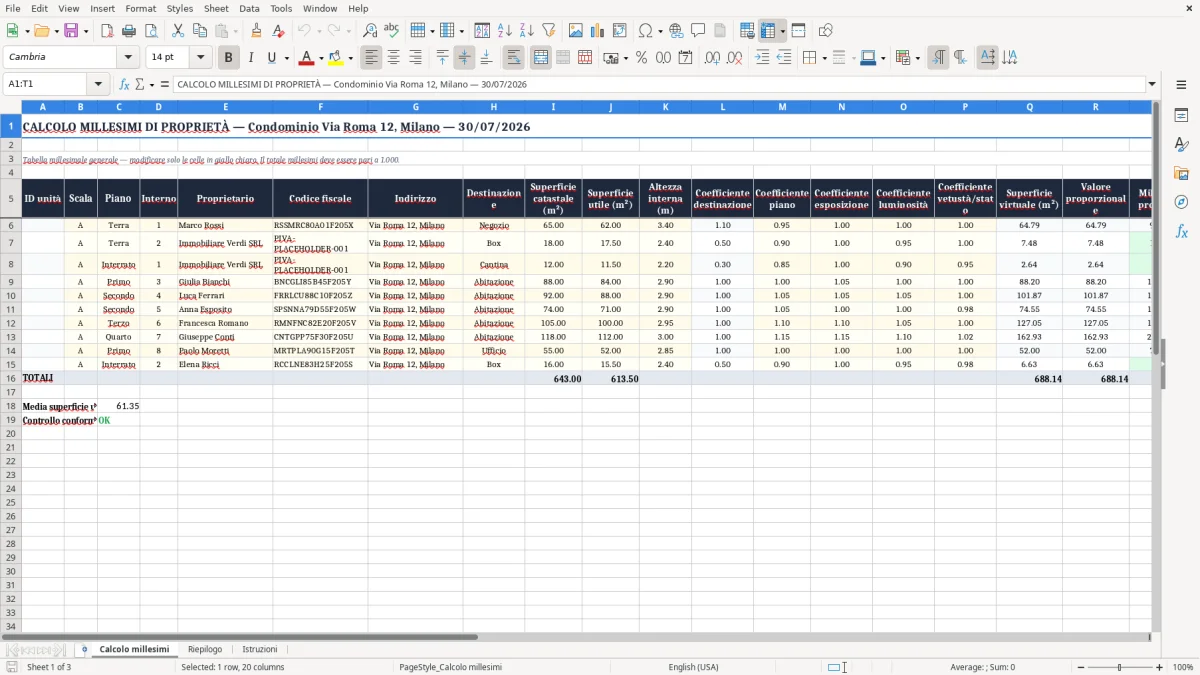Click the zoom in plus button
The height and width of the screenshot is (675, 1200).
[1160, 667]
